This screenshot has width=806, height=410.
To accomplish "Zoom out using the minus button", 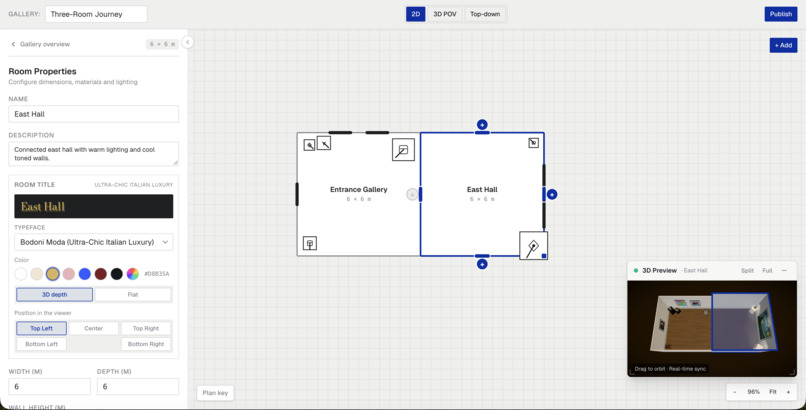I will coord(735,392).
